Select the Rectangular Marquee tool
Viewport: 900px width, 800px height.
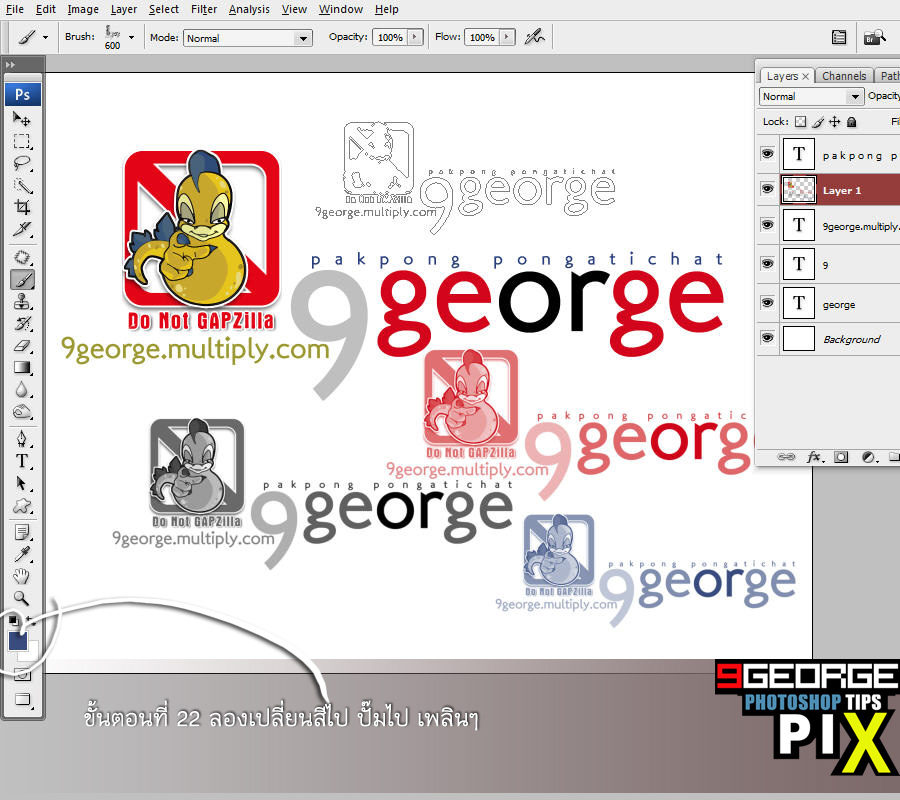22,141
